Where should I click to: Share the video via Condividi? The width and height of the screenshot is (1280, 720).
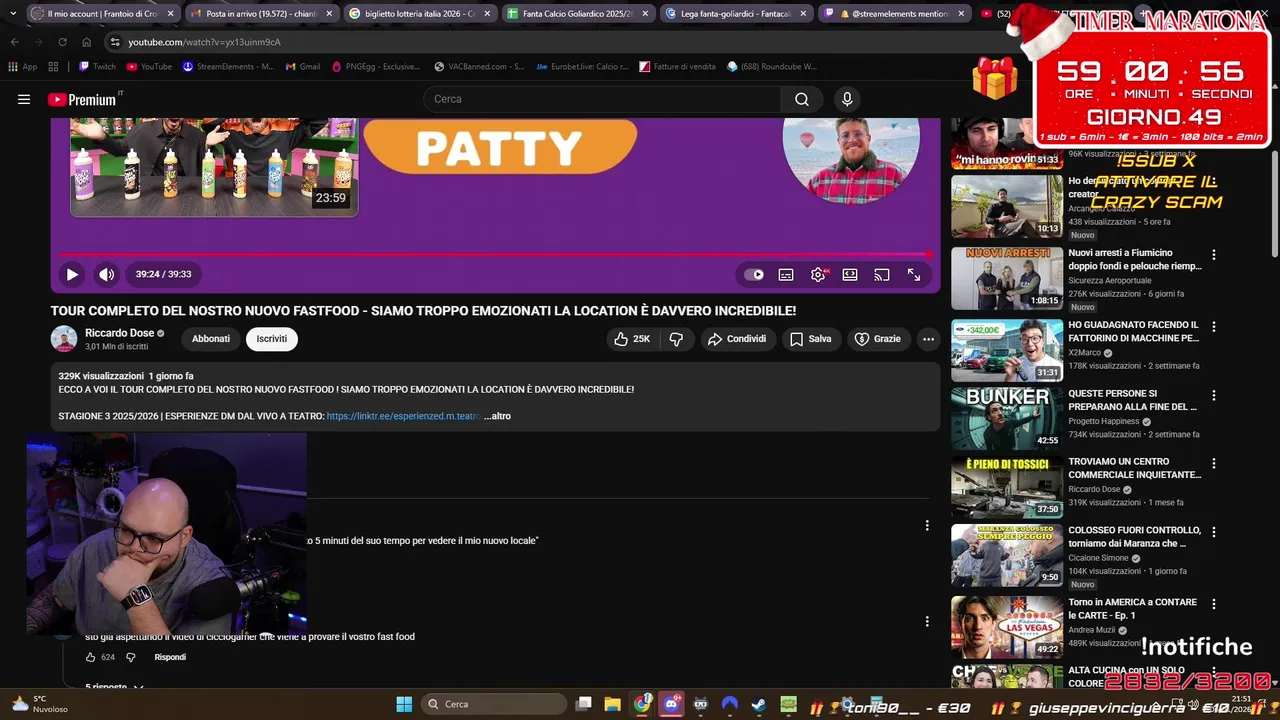[737, 339]
